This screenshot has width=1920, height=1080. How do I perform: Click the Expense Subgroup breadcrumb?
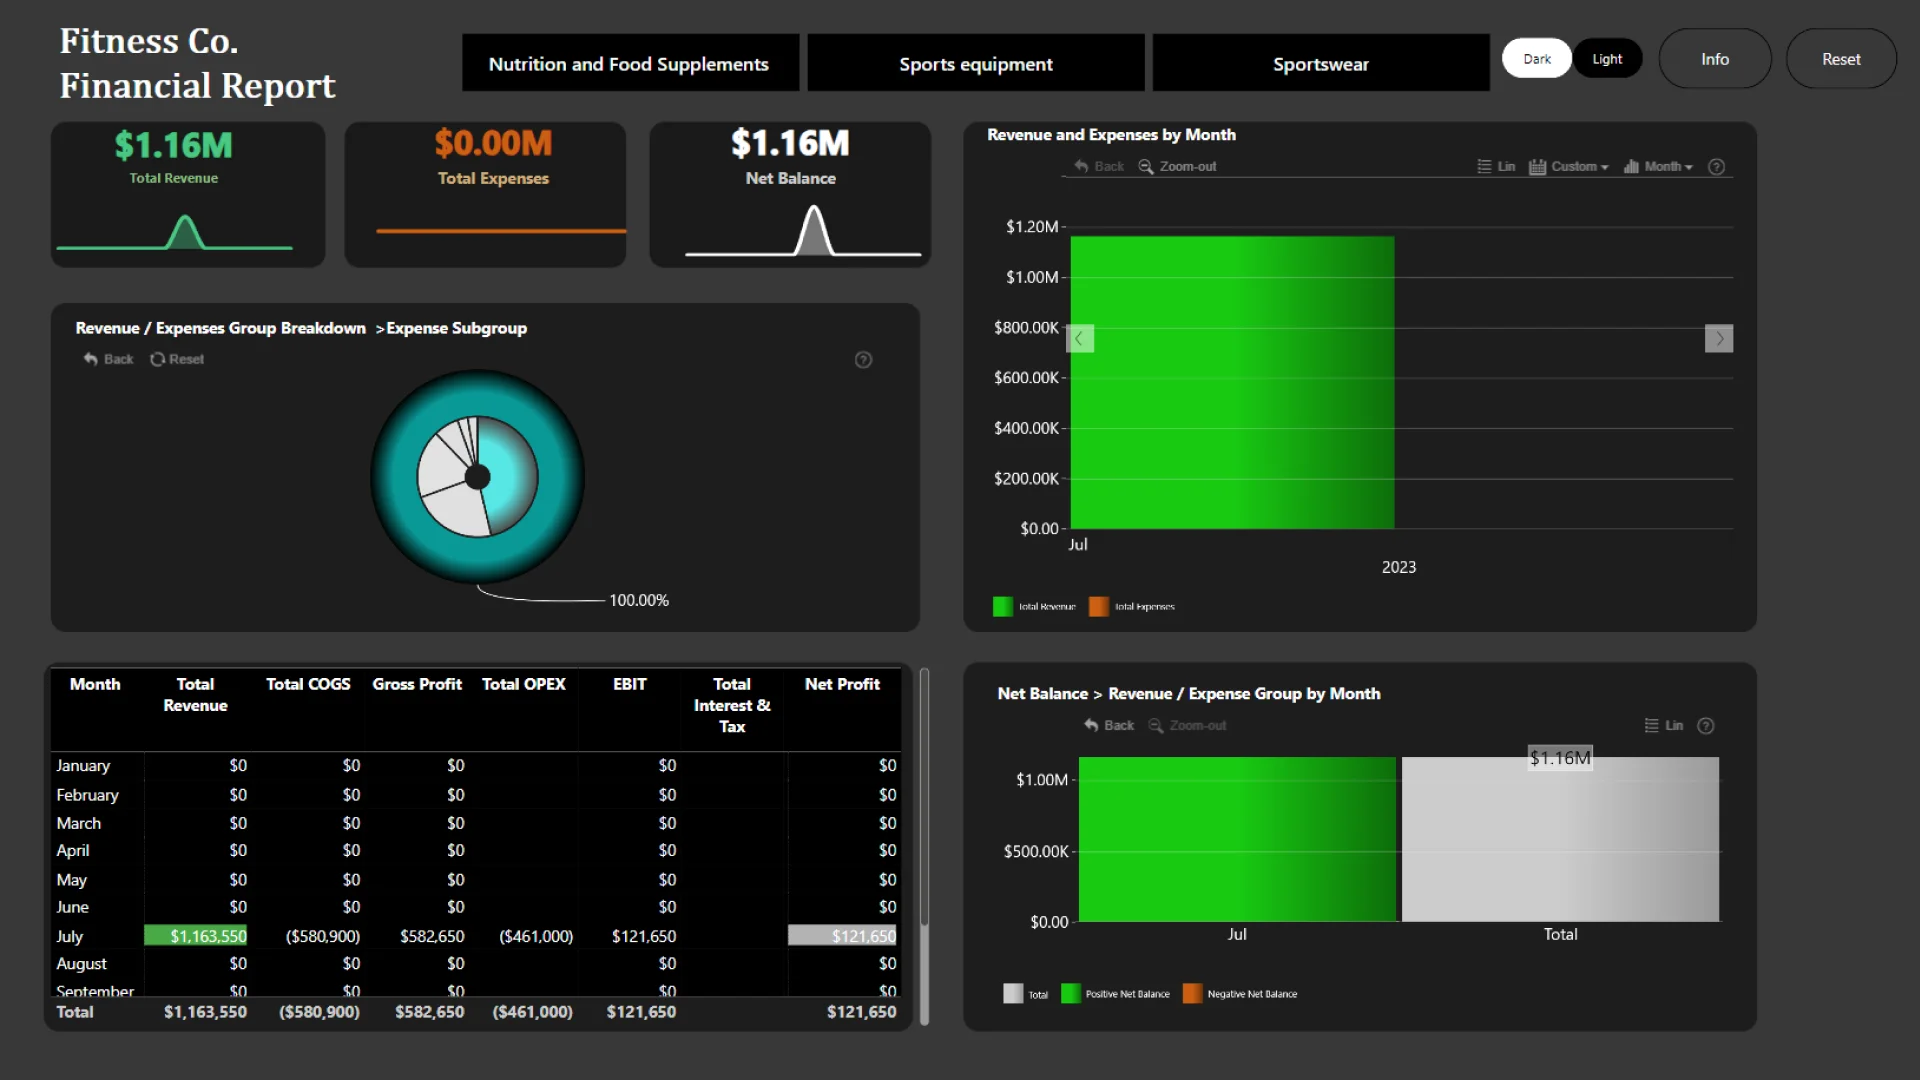click(x=456, y=328)
